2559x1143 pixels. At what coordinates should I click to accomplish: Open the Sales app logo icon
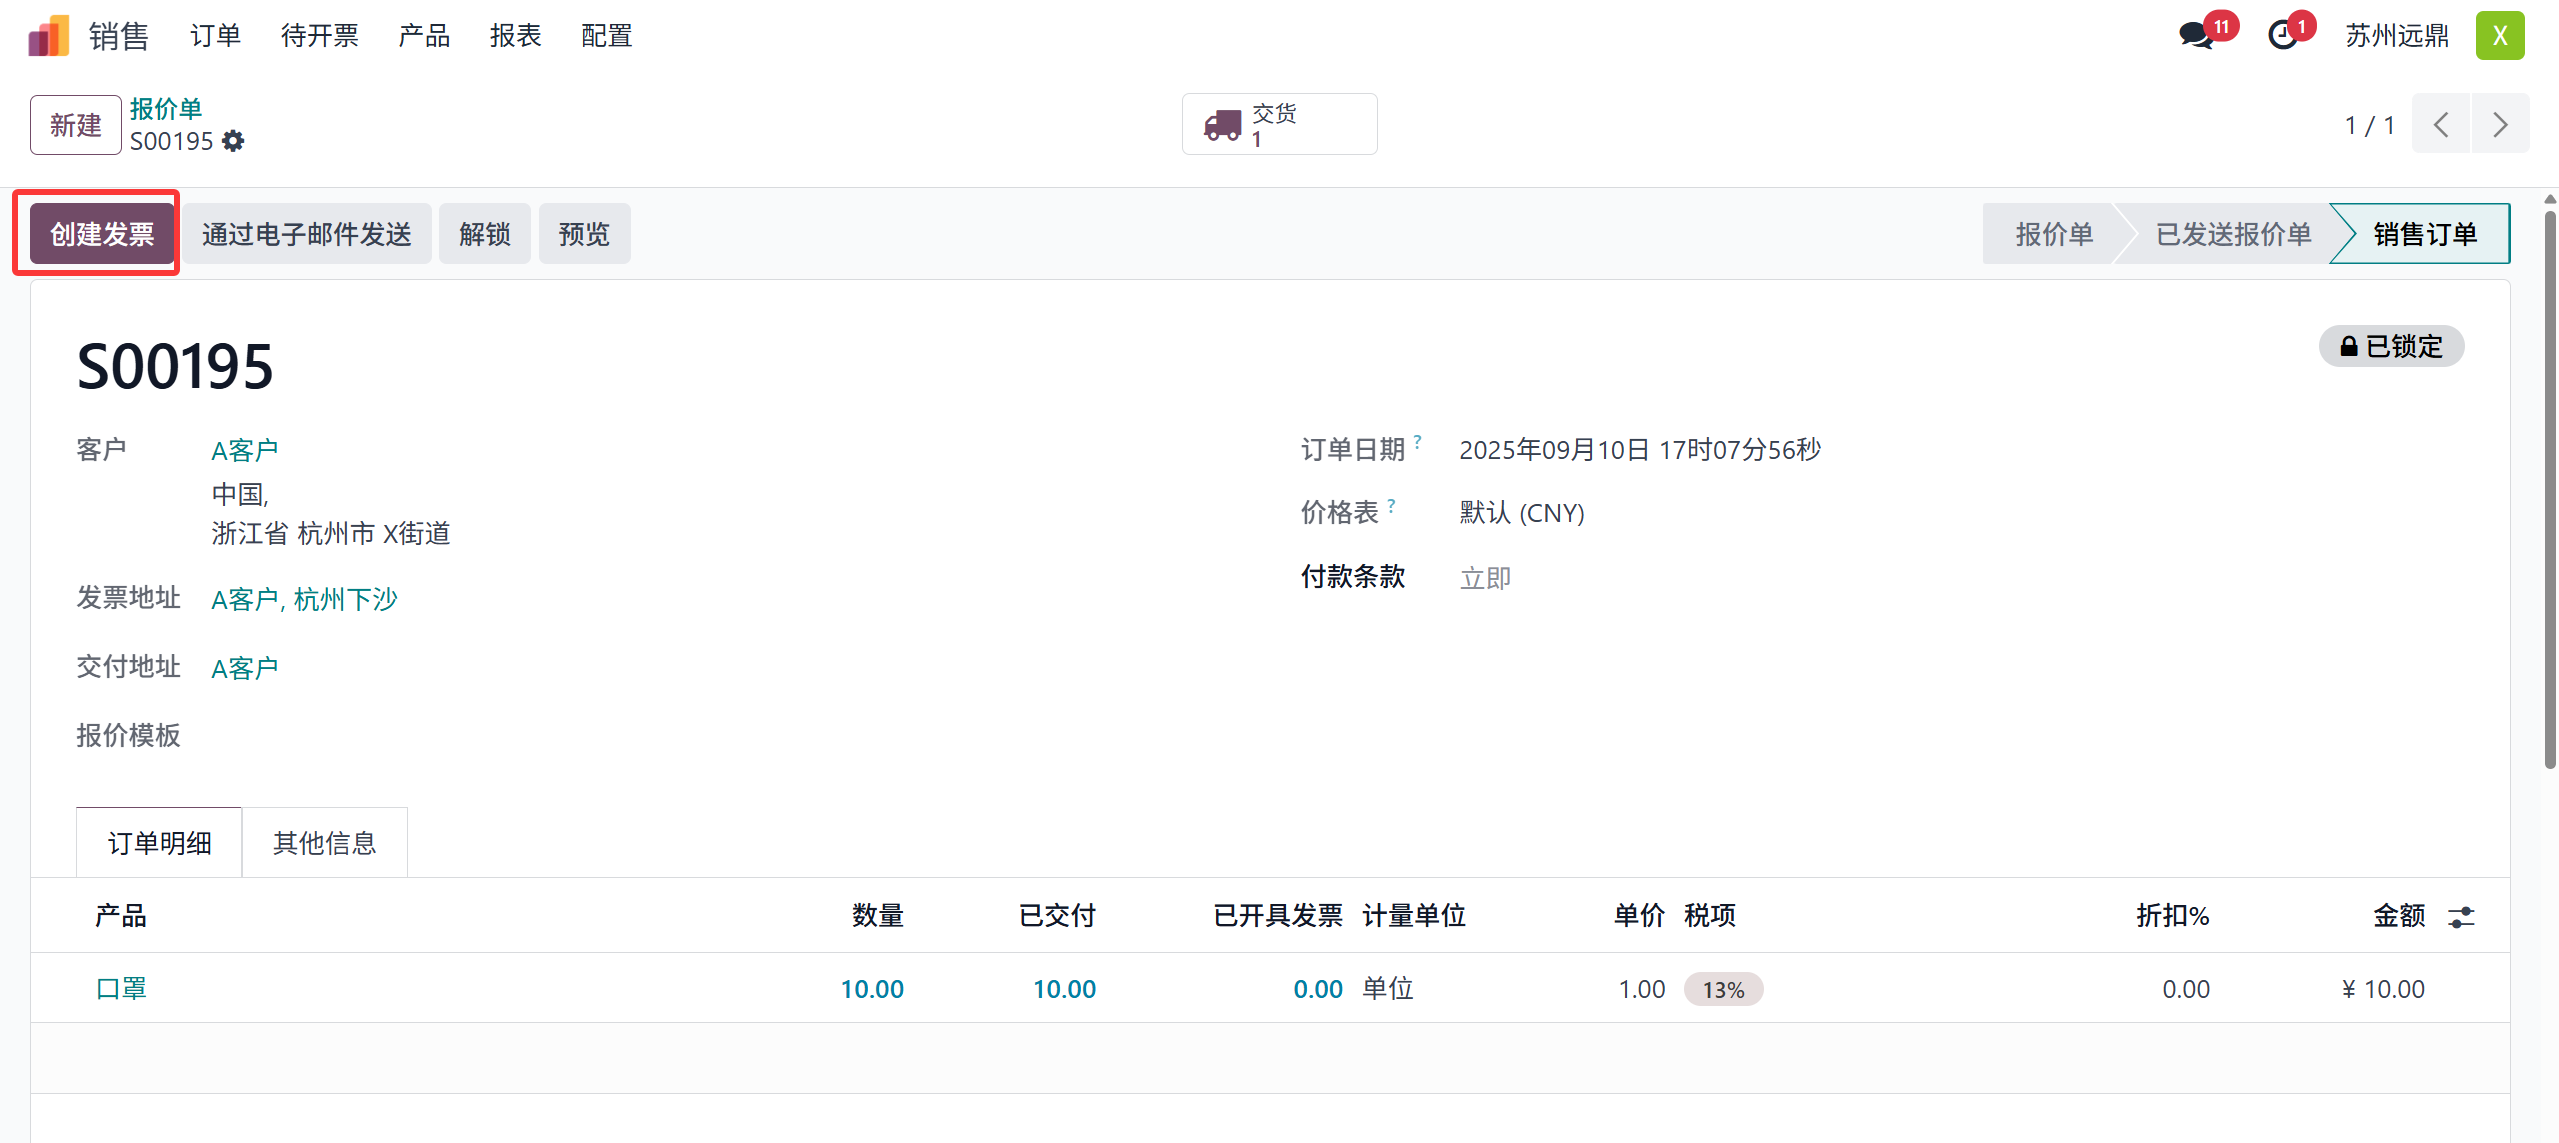click(48, 36)
